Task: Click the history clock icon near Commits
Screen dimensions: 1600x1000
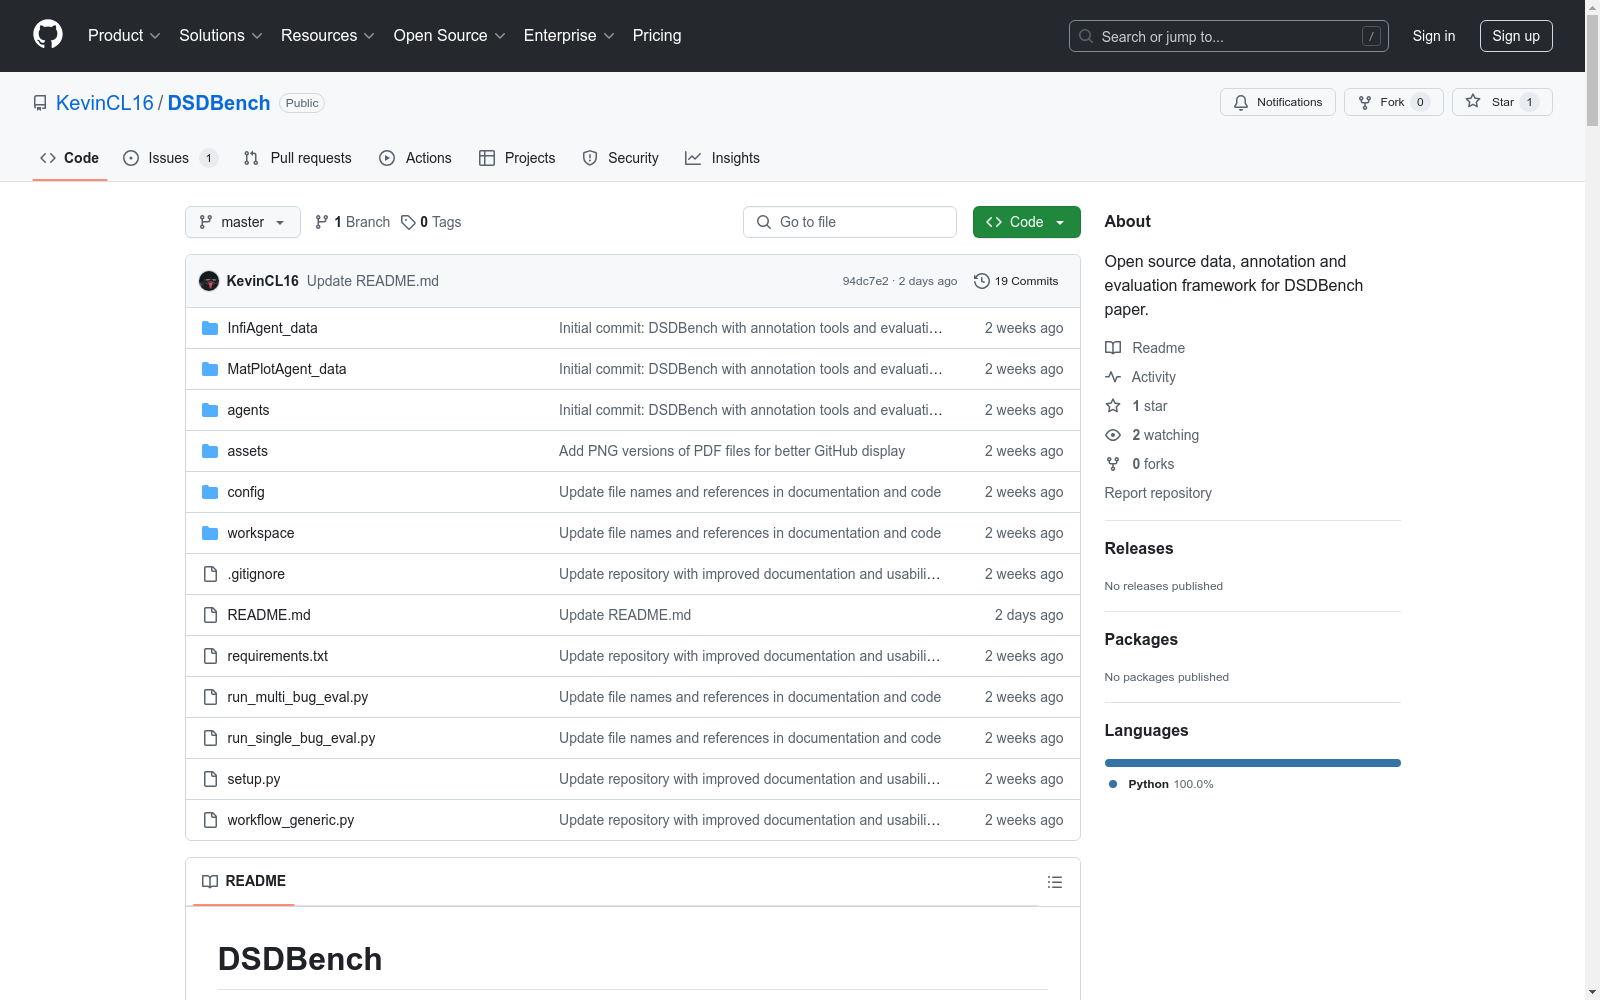Action: click(x=982, y=281)
